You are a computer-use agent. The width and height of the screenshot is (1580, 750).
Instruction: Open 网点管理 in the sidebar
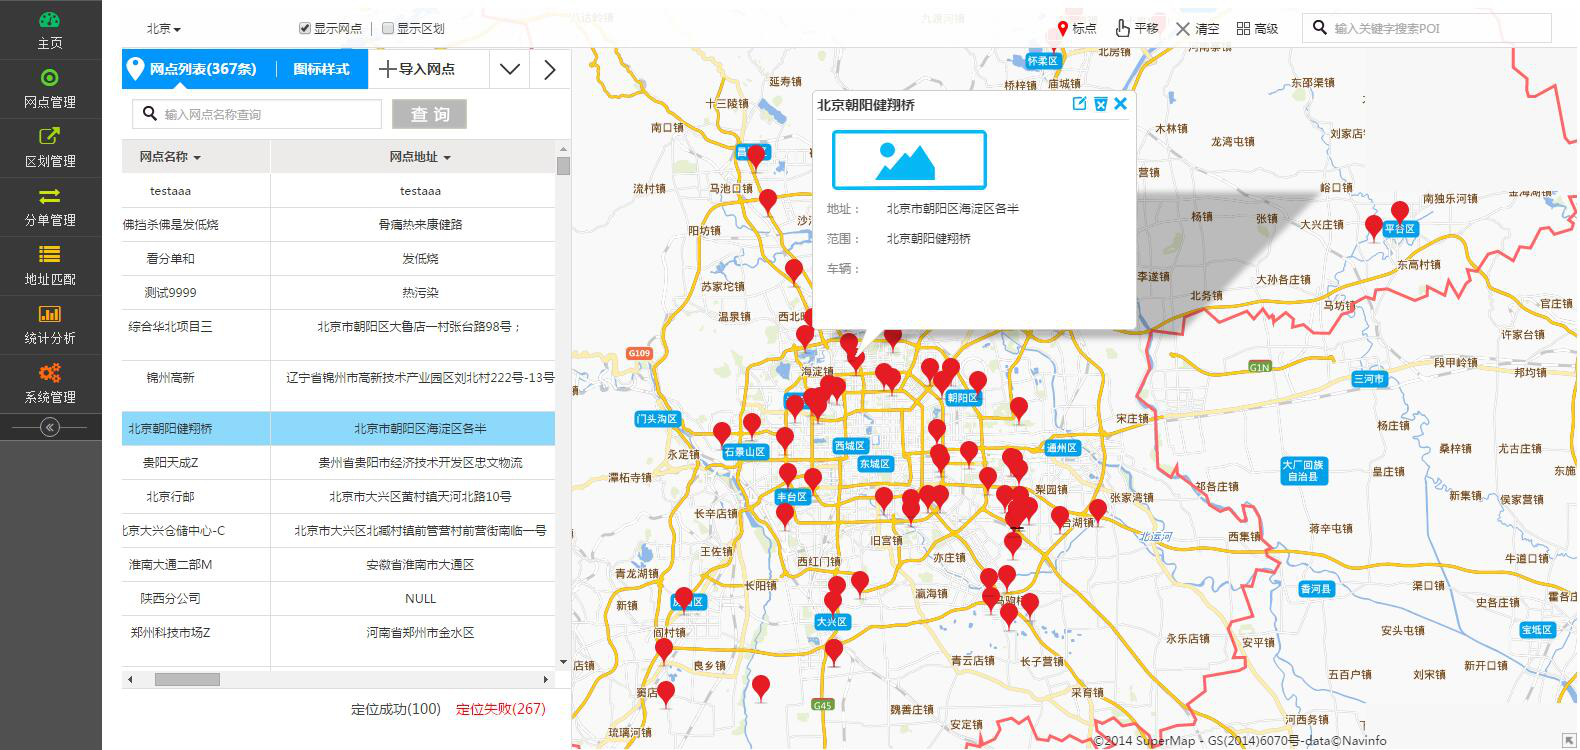[50, 89]
